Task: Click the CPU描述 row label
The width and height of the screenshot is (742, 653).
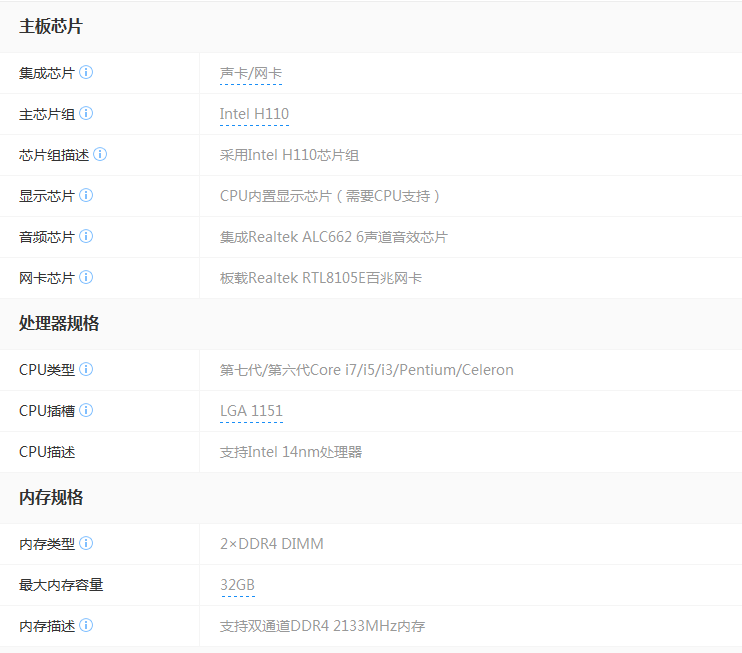Action: click(x=47, y=452)
